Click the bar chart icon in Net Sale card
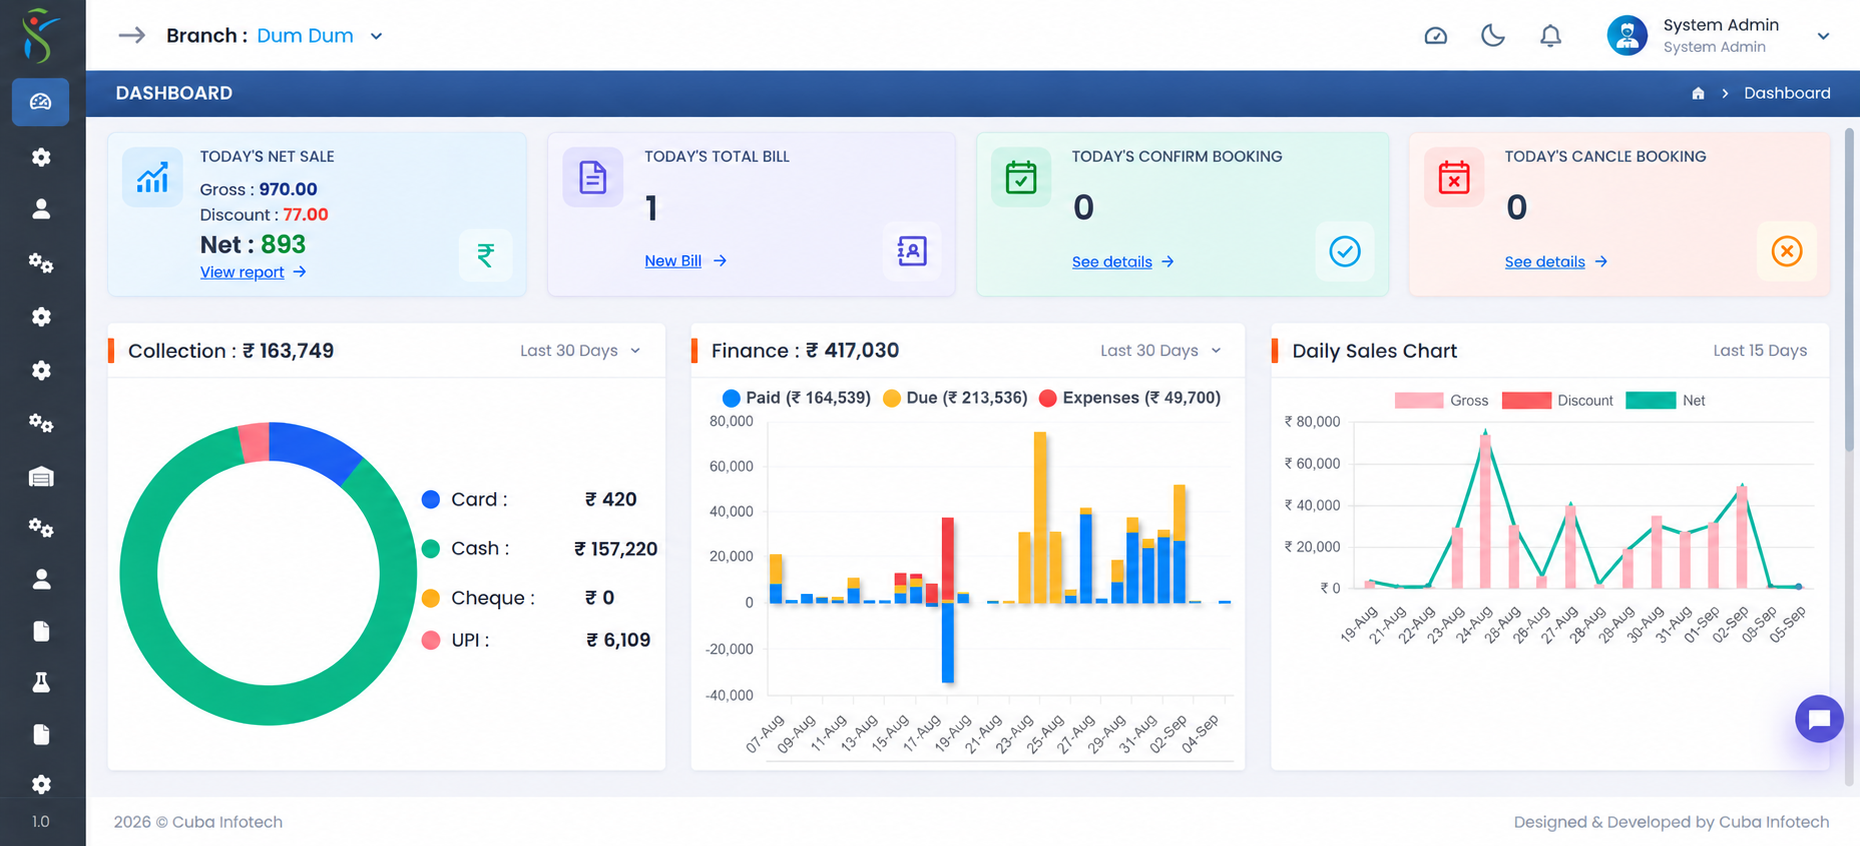Viewport: 1860px width, 846px height. [152, 177]
